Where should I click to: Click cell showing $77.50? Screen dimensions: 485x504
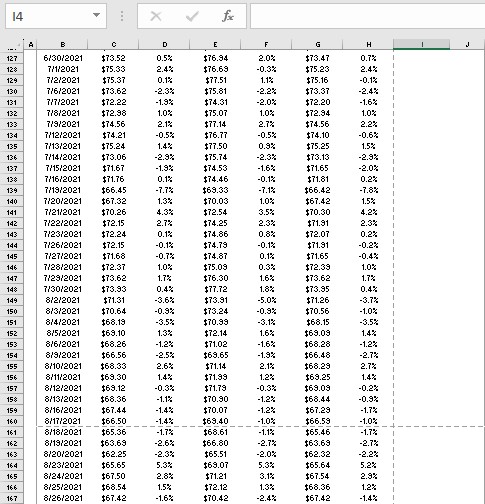(215, 146)
